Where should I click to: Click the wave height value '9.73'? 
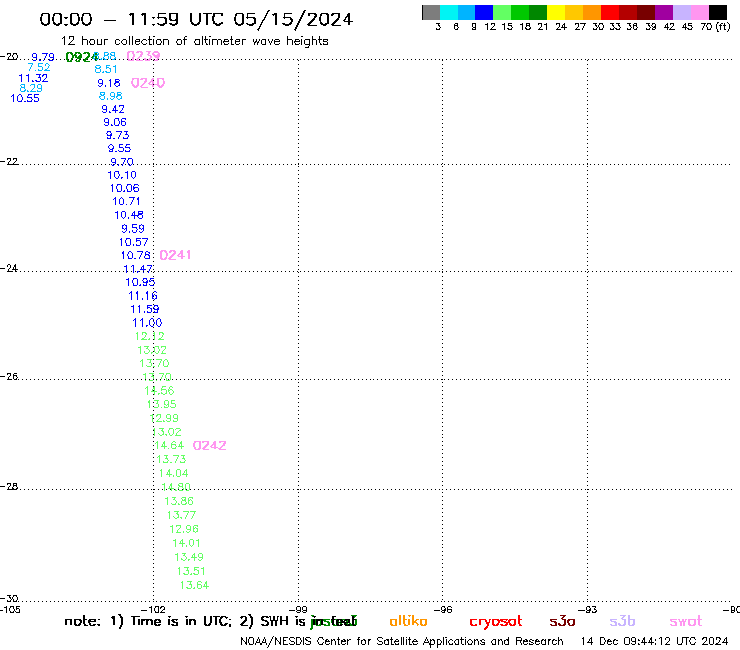click(118, 135)
